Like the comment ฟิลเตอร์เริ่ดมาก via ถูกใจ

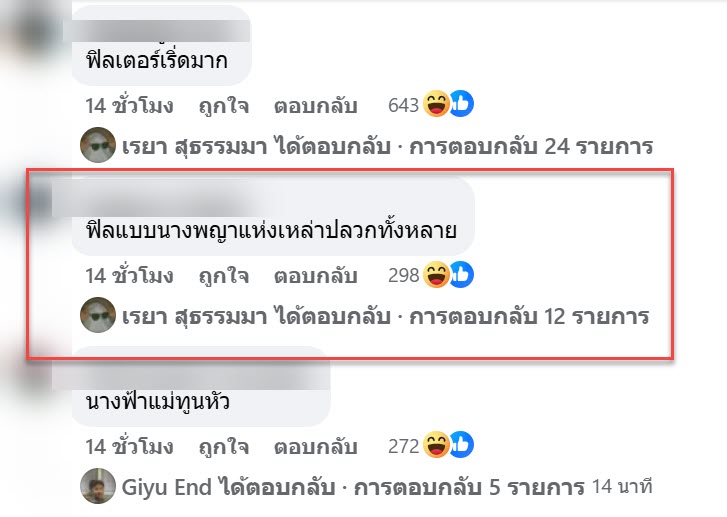224,106
